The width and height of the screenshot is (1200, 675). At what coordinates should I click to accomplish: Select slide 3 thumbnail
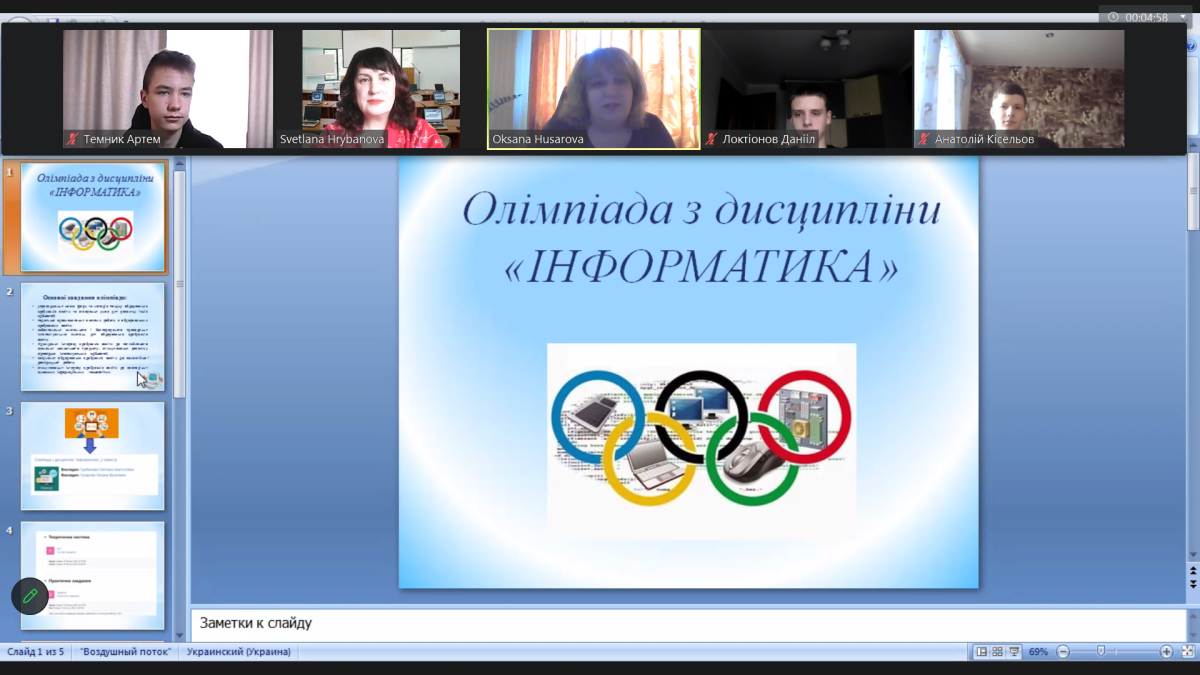pos(92,456)
